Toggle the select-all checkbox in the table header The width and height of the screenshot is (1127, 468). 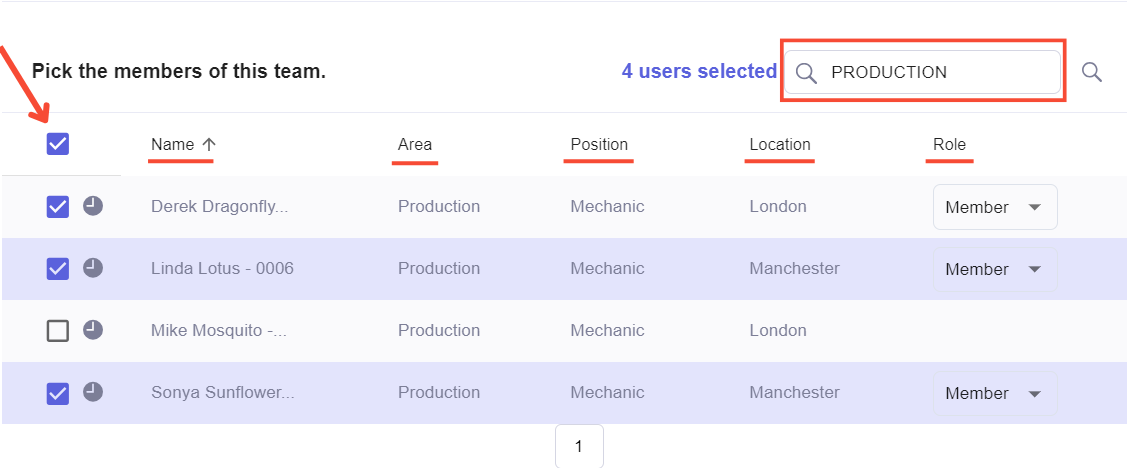click(x=58, y=144)
